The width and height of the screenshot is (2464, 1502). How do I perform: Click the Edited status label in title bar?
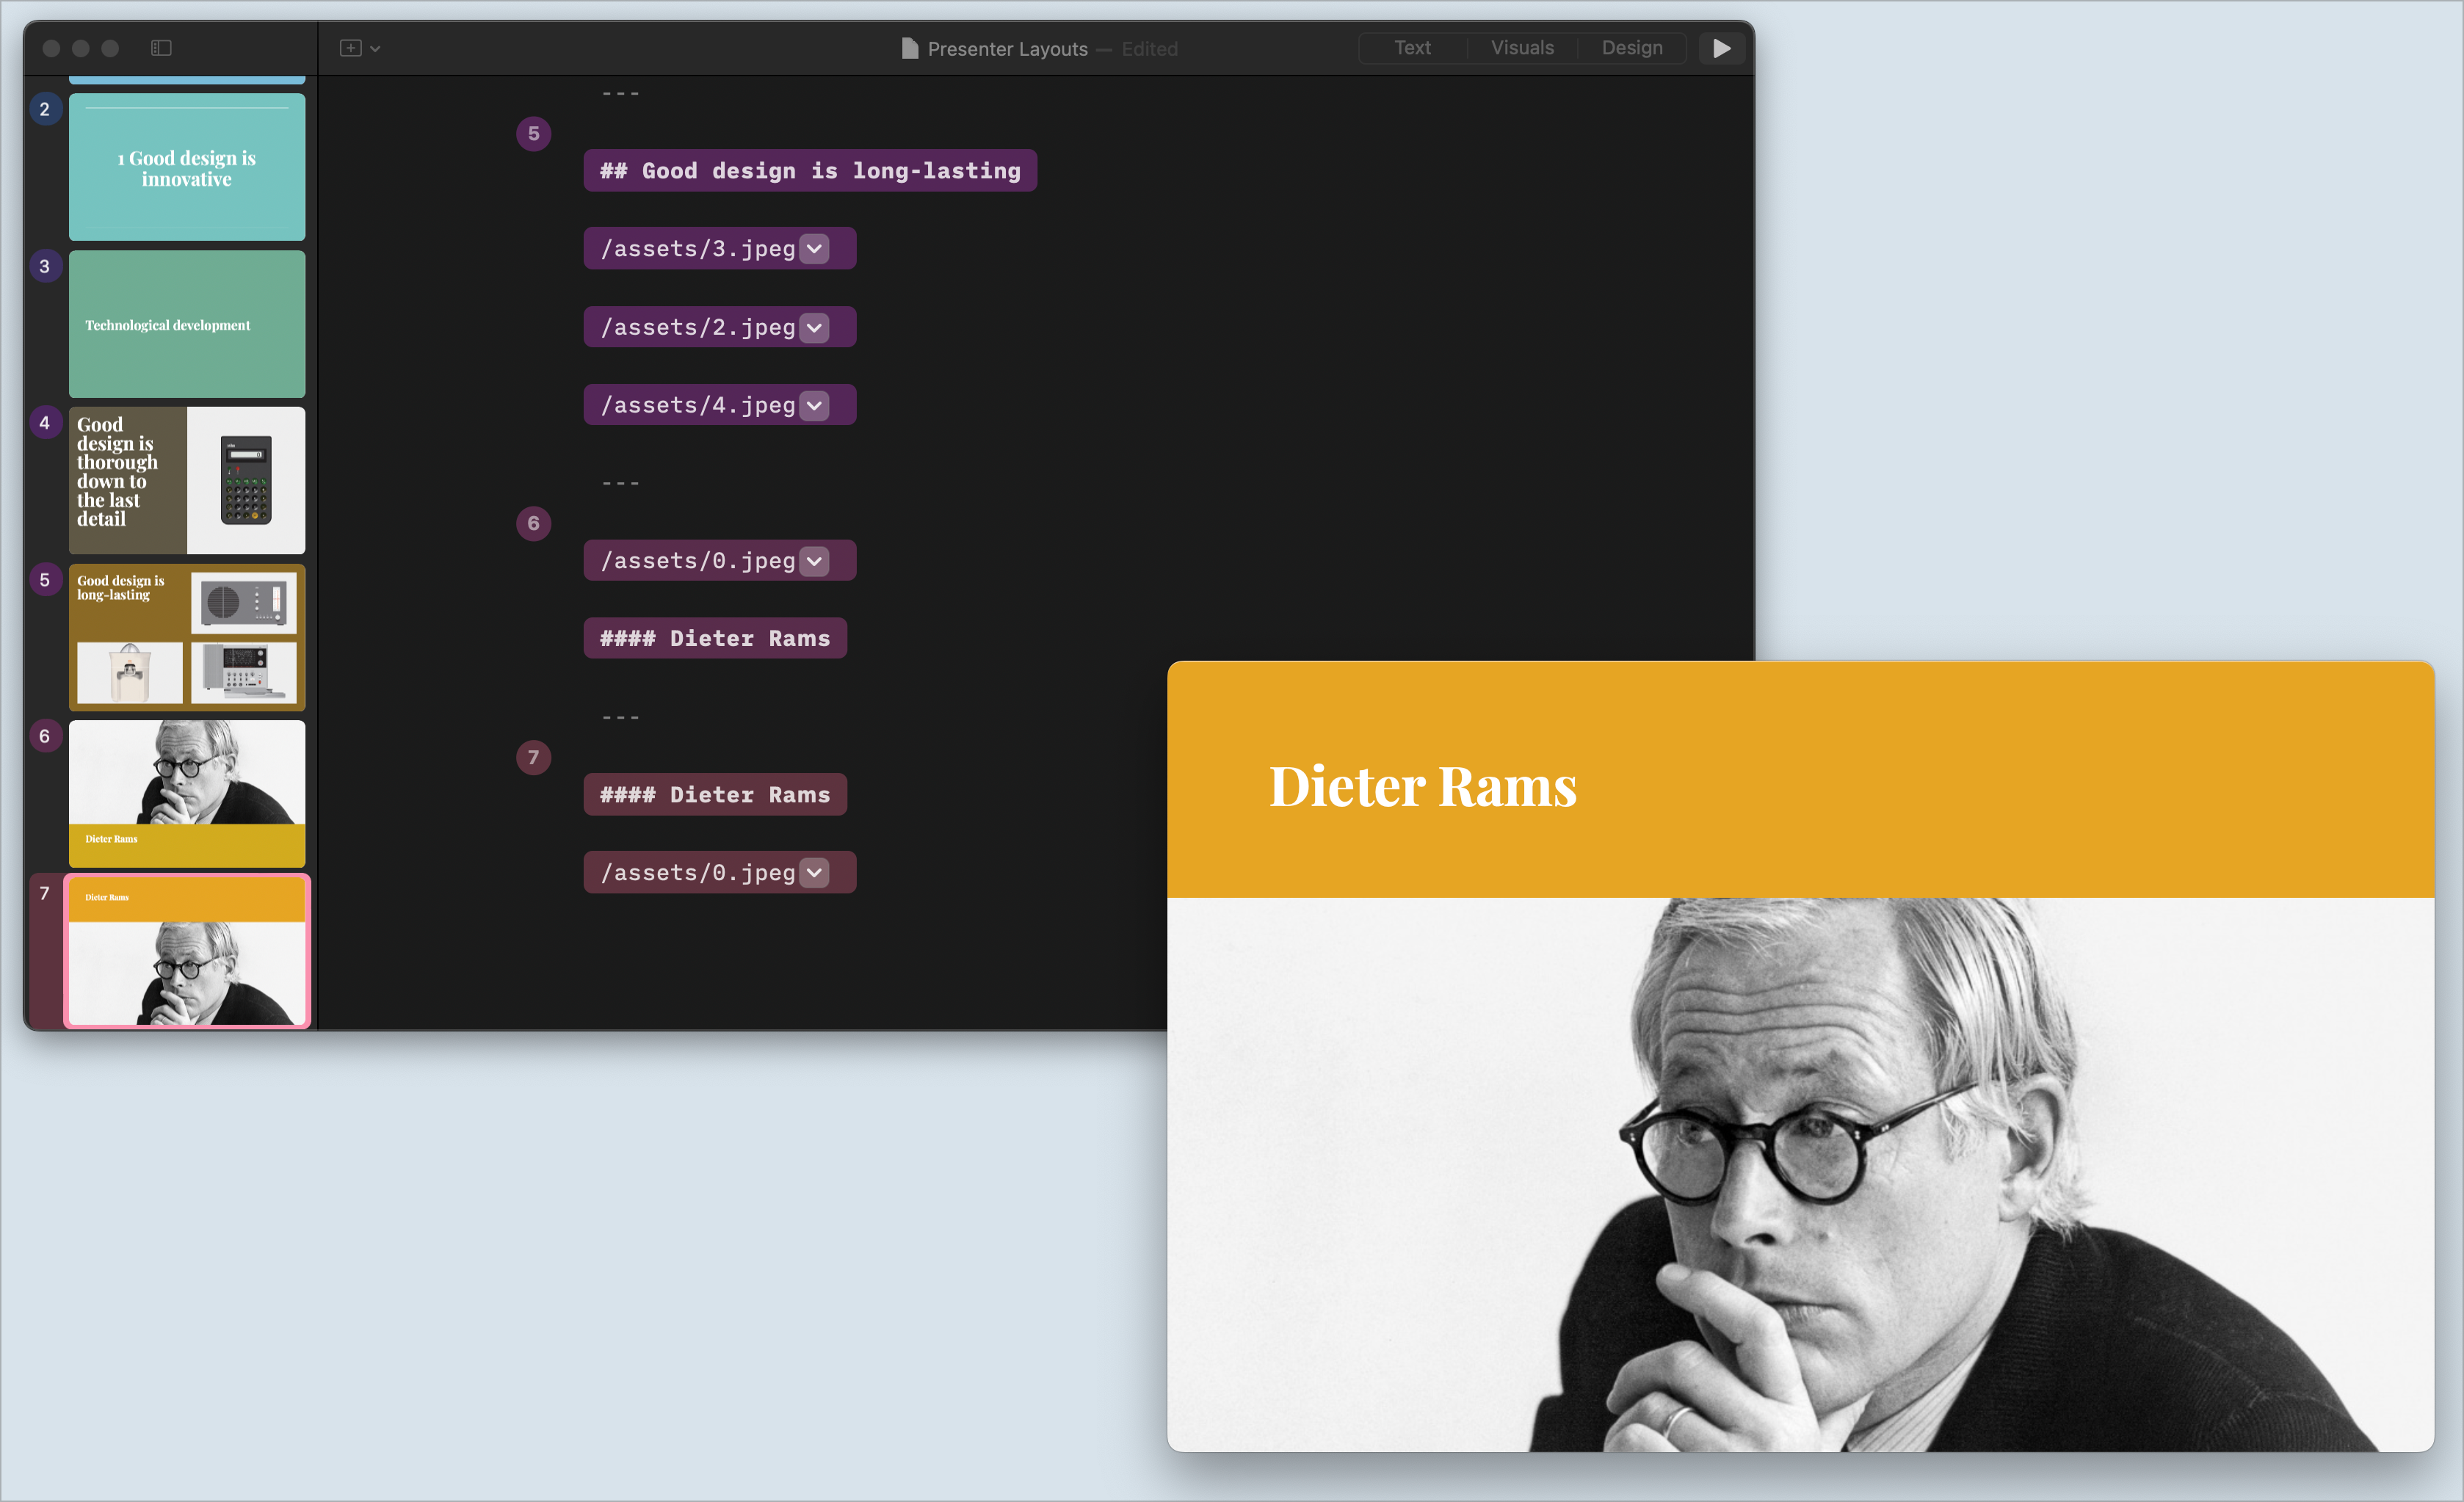(1149, 49)
